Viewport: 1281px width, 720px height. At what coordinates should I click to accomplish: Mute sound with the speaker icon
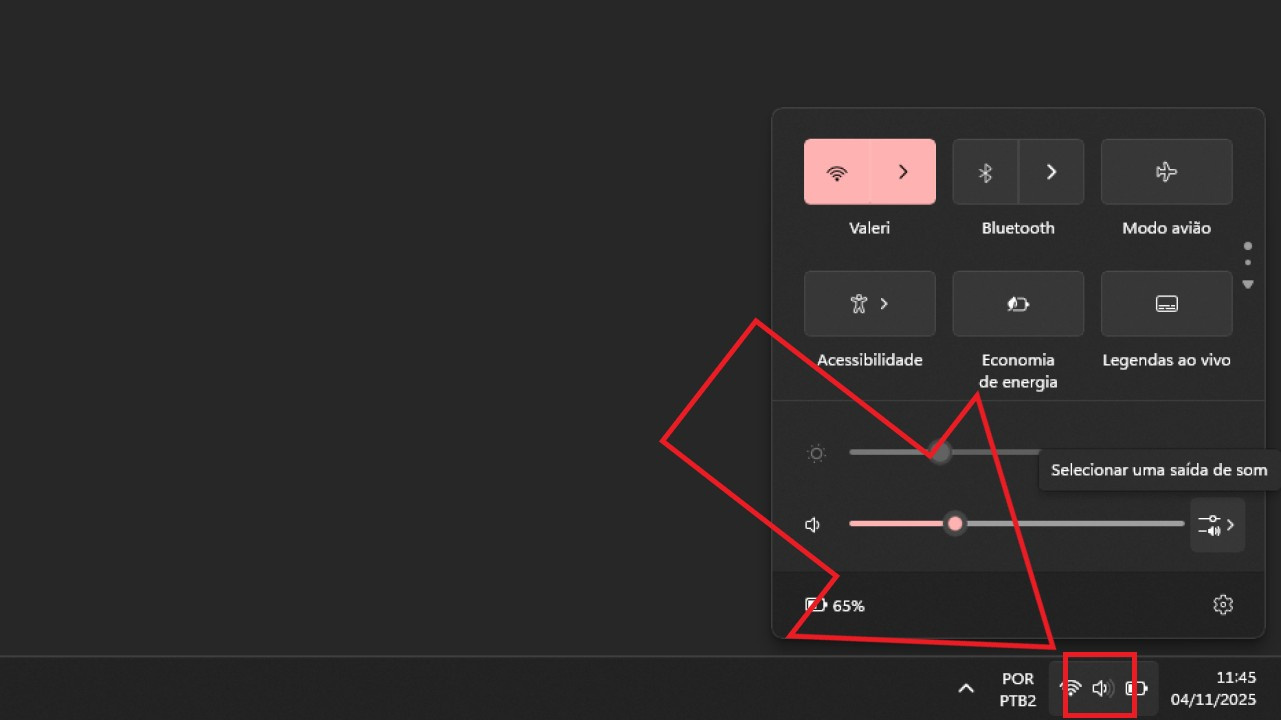point(813,524)
